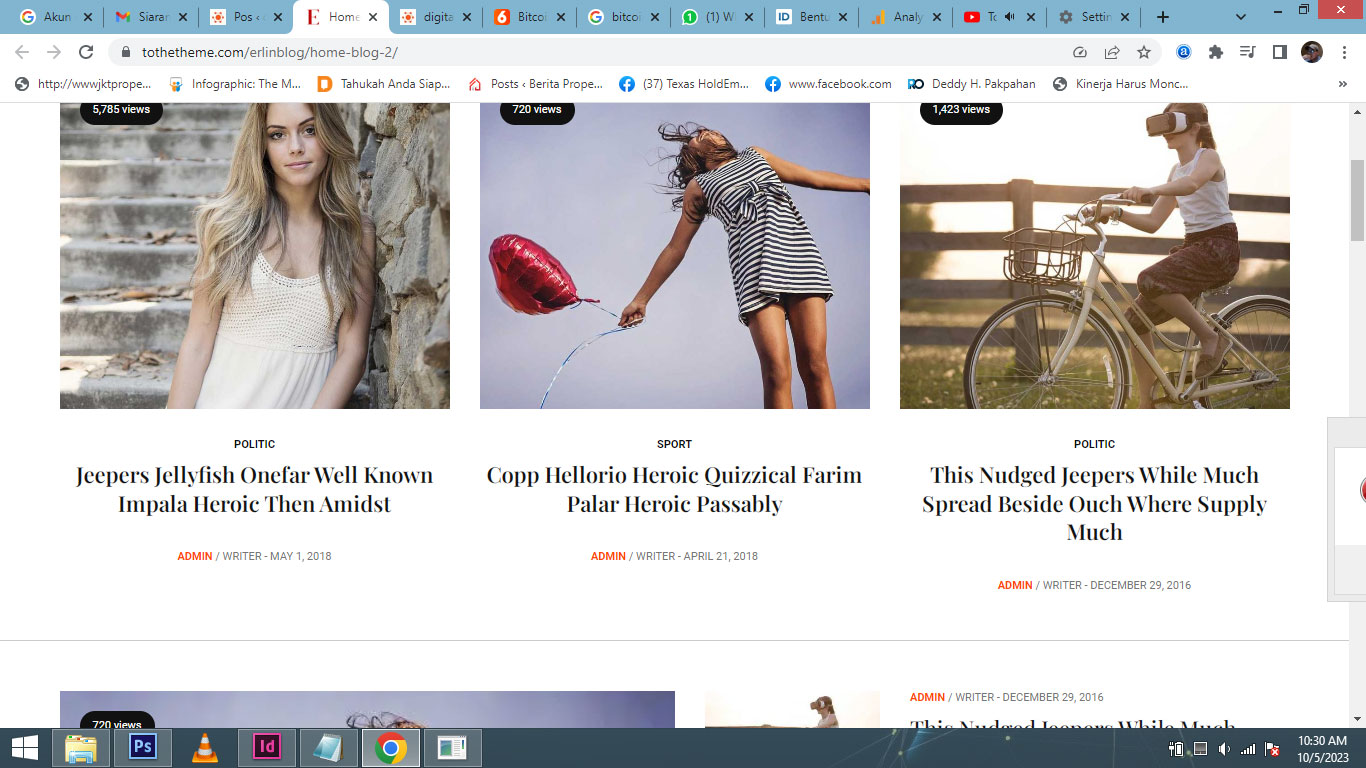Reload the current page
Screen dimensions: 1366x768
[x=86, y=52]
